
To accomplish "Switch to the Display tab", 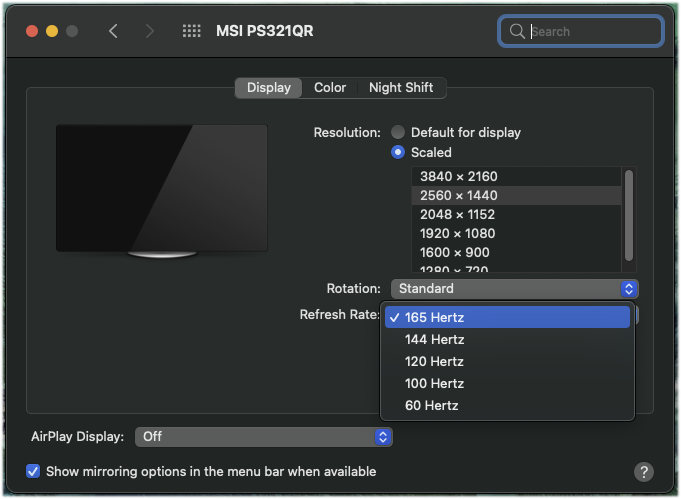I will click(x=269, y=88).
